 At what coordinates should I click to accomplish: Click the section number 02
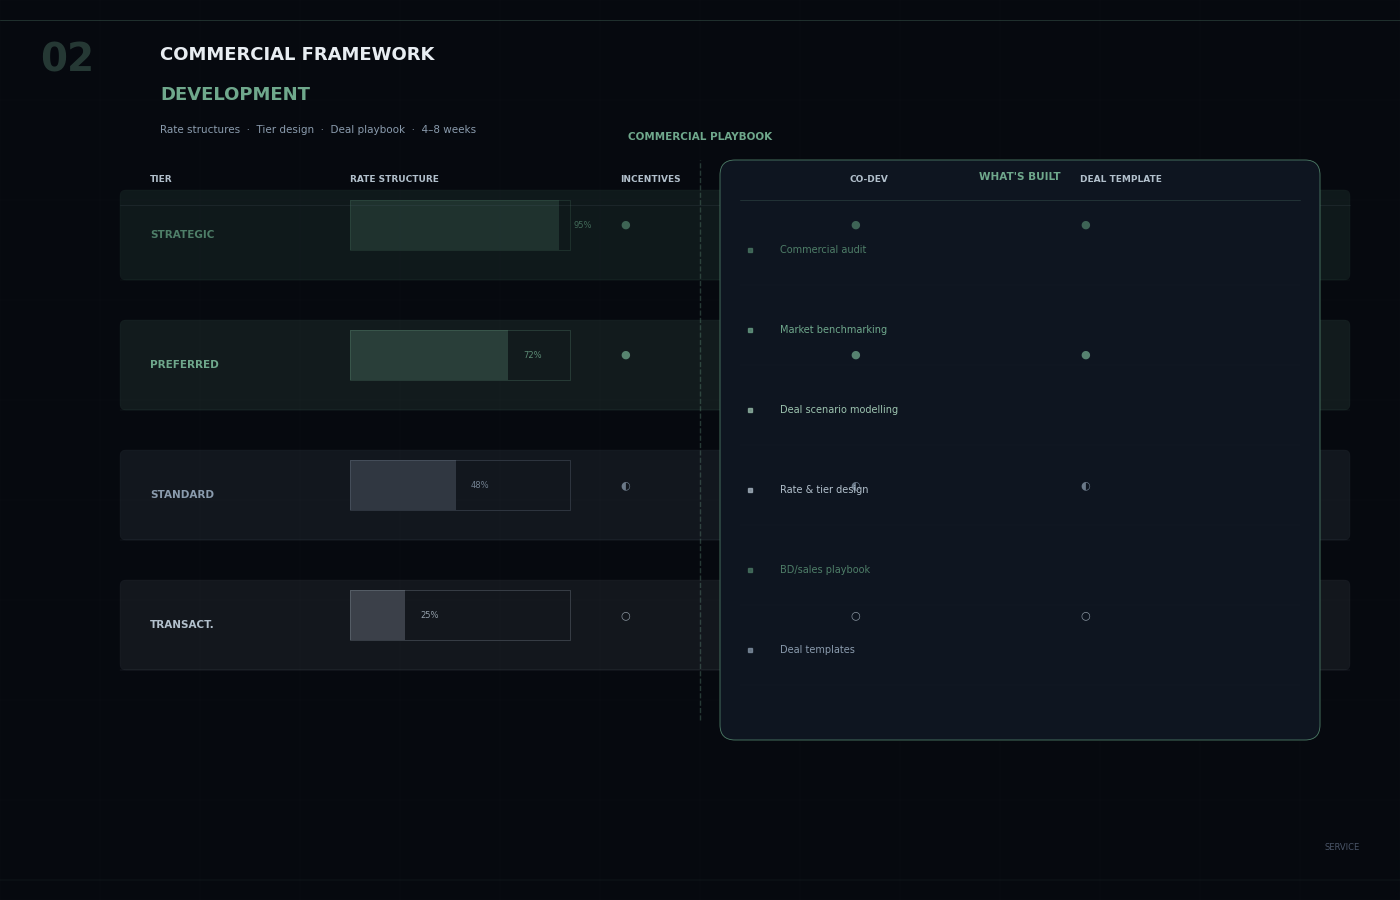[67, 59]
